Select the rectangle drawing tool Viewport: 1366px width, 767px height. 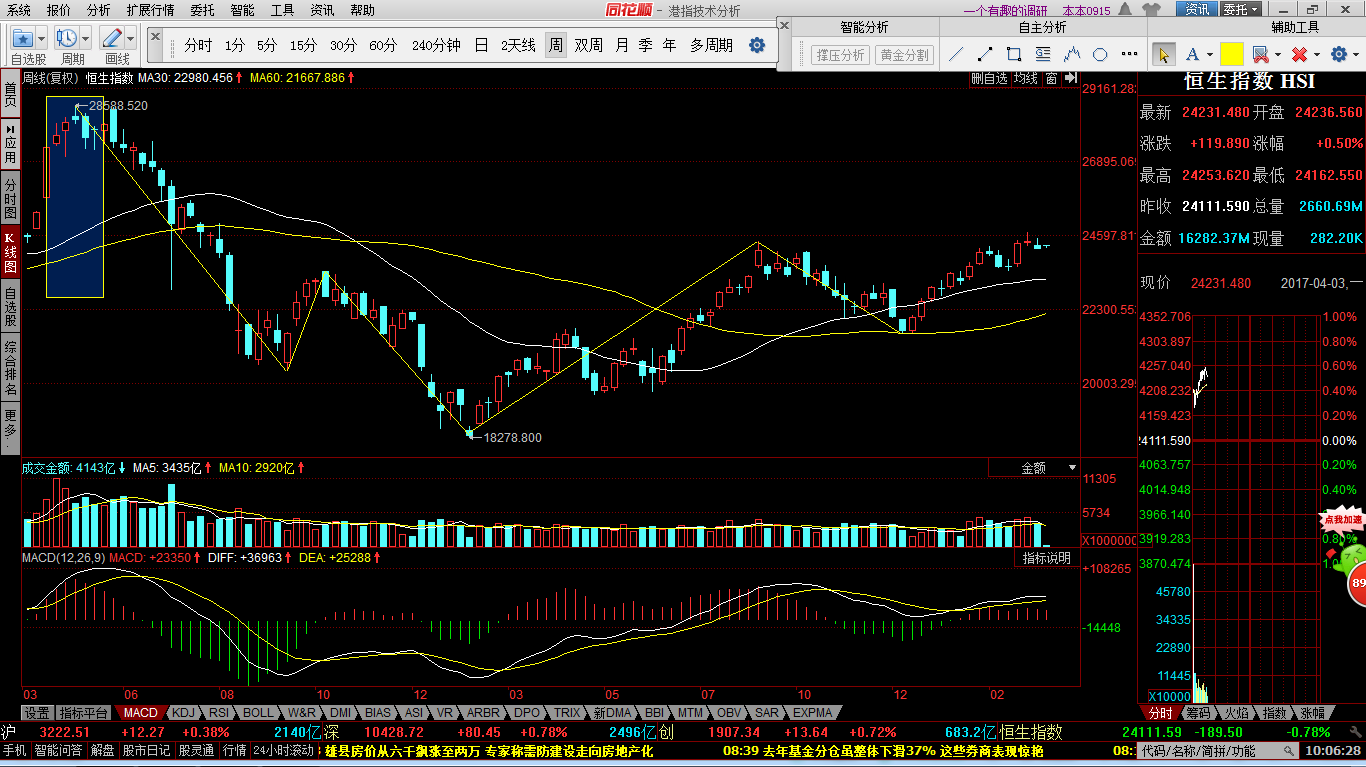tap(1014, 54)
